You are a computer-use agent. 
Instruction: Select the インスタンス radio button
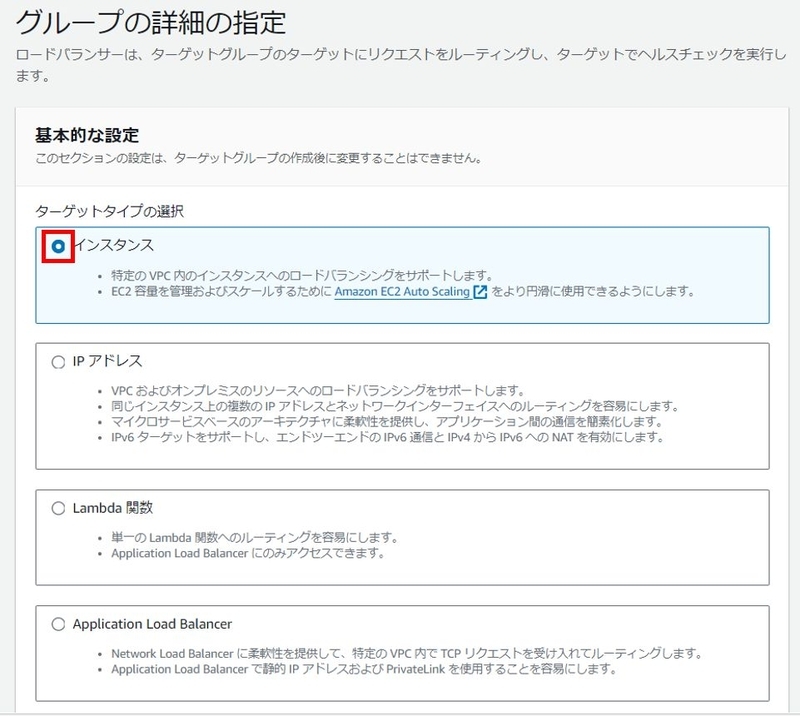click(58, 246)
